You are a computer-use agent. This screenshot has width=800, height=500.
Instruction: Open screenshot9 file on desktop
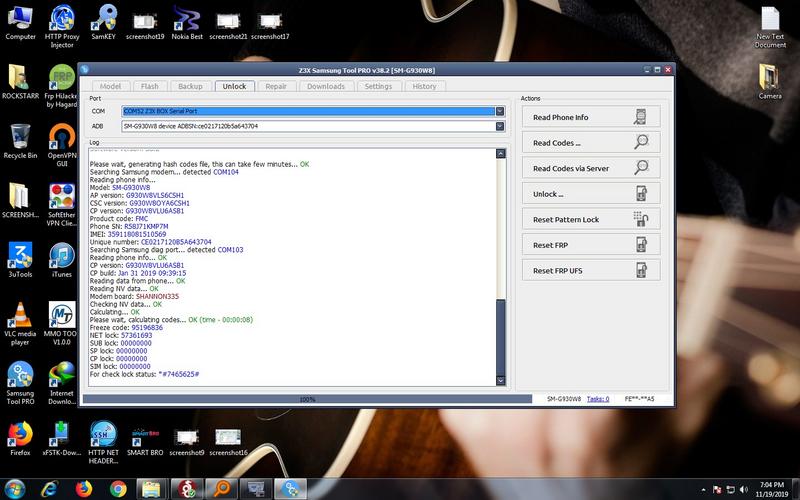[187, 442]
